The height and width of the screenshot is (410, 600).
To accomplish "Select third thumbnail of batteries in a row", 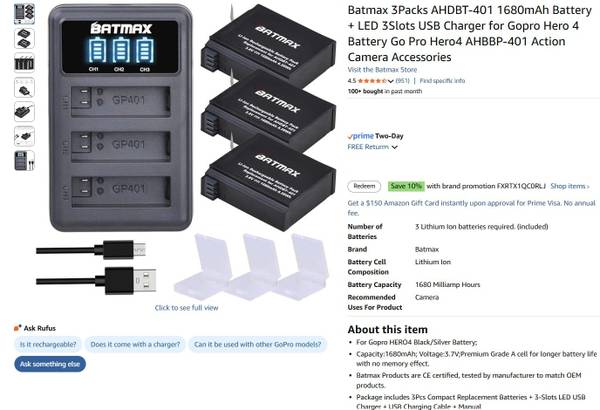I will 24,63.
